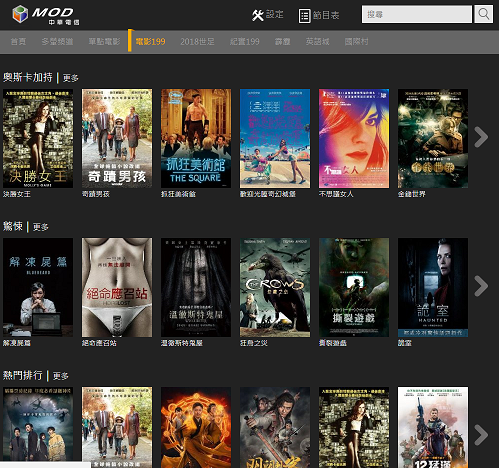
Task: Open 奇蹟男孩 poster in 熱門排行 row
Action: click(117, 427)
